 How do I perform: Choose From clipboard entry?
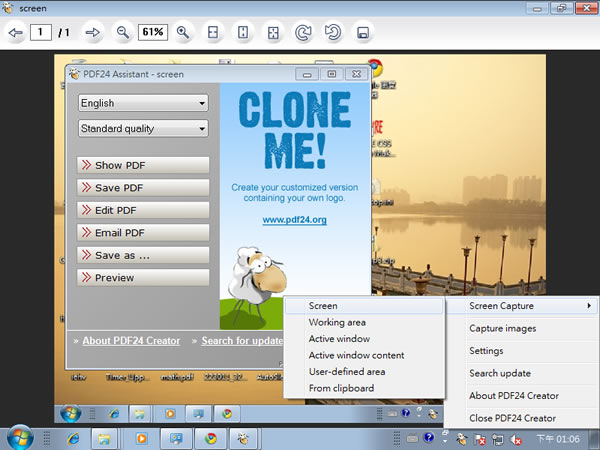pyautogui.click(x=364, y=388)
